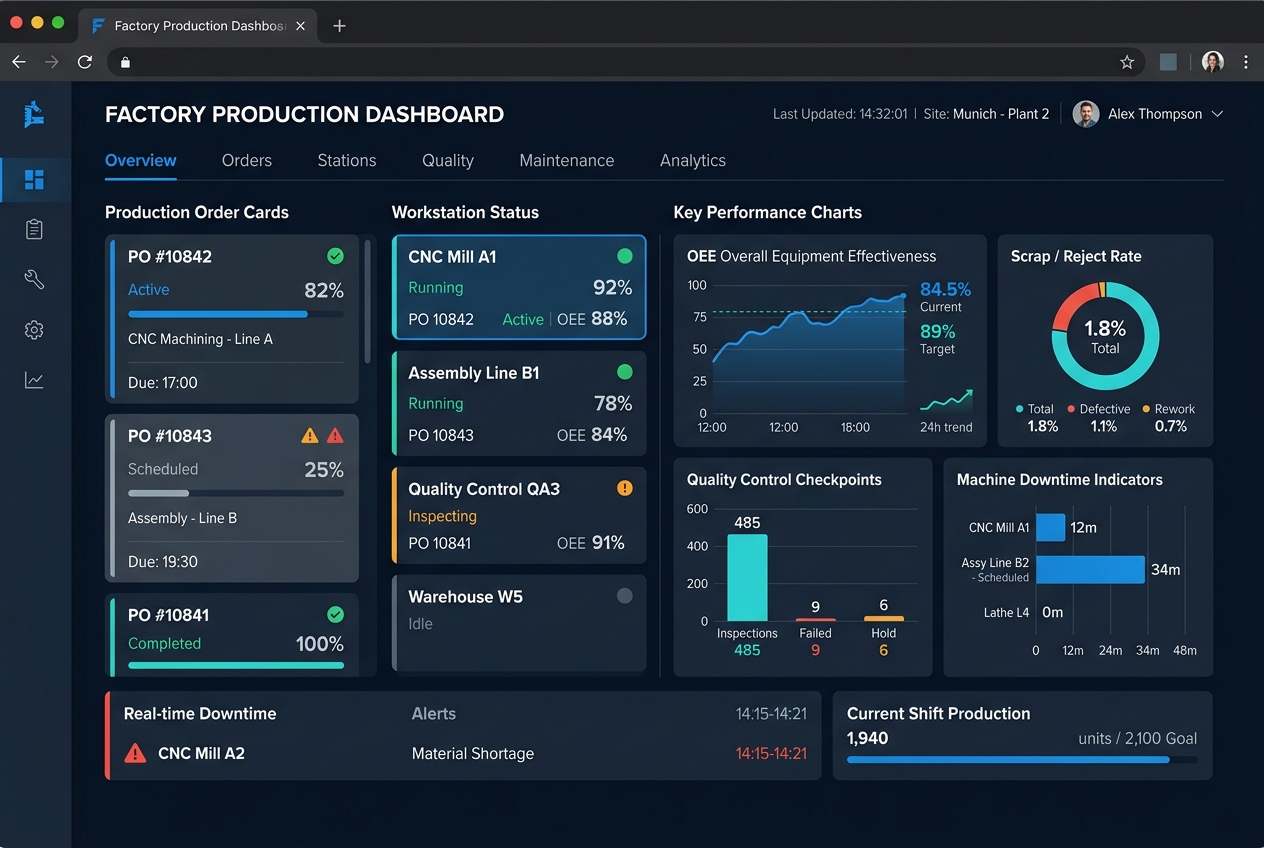Select the CNC Mill A1 workstation card
Screen dimensions: 1264x848
point(519,288)
